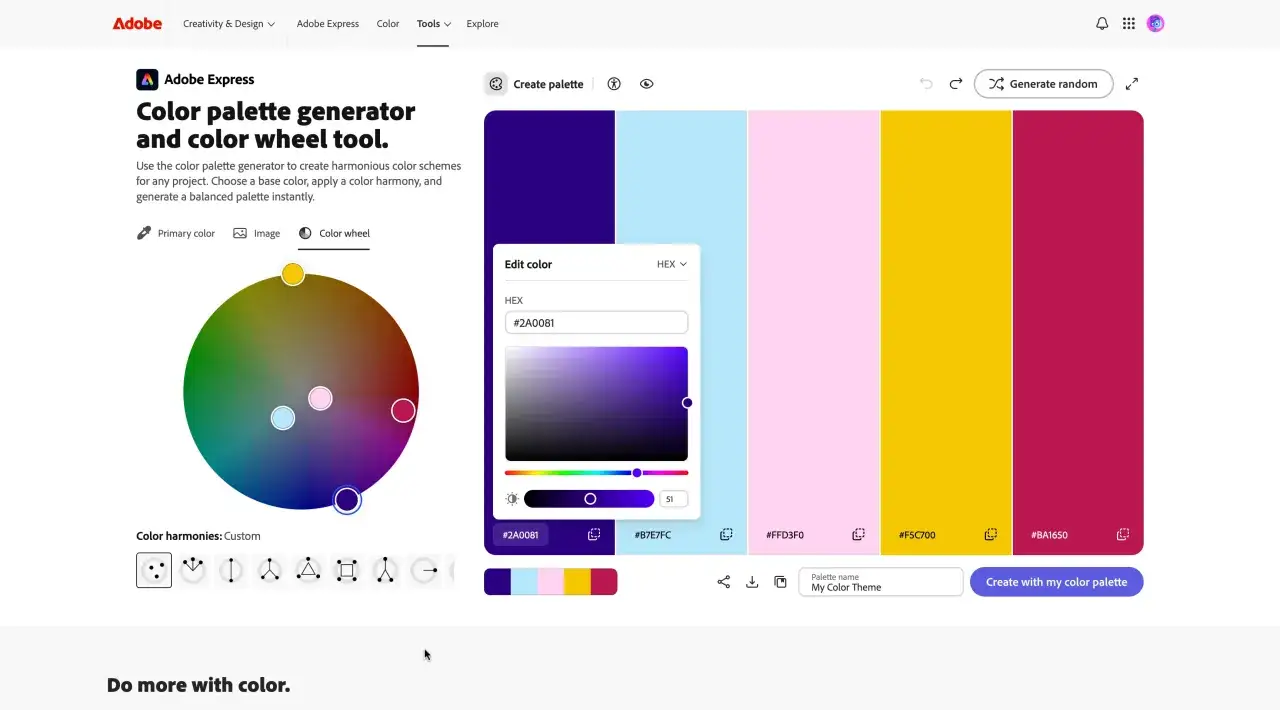Click the redo arrow icon
The height and width of the screenshot is (710, 1280).
[956, 84]
